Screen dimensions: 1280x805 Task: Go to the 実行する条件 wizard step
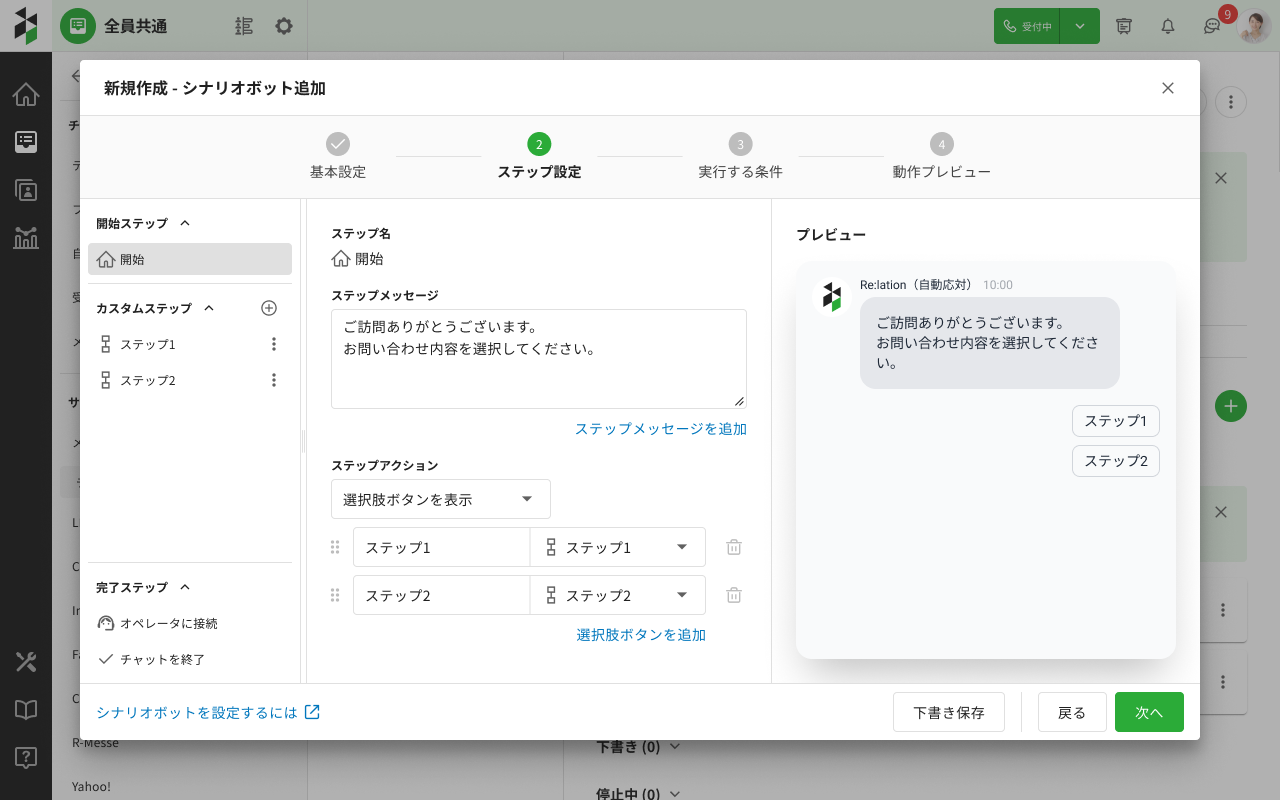(740, 156)
